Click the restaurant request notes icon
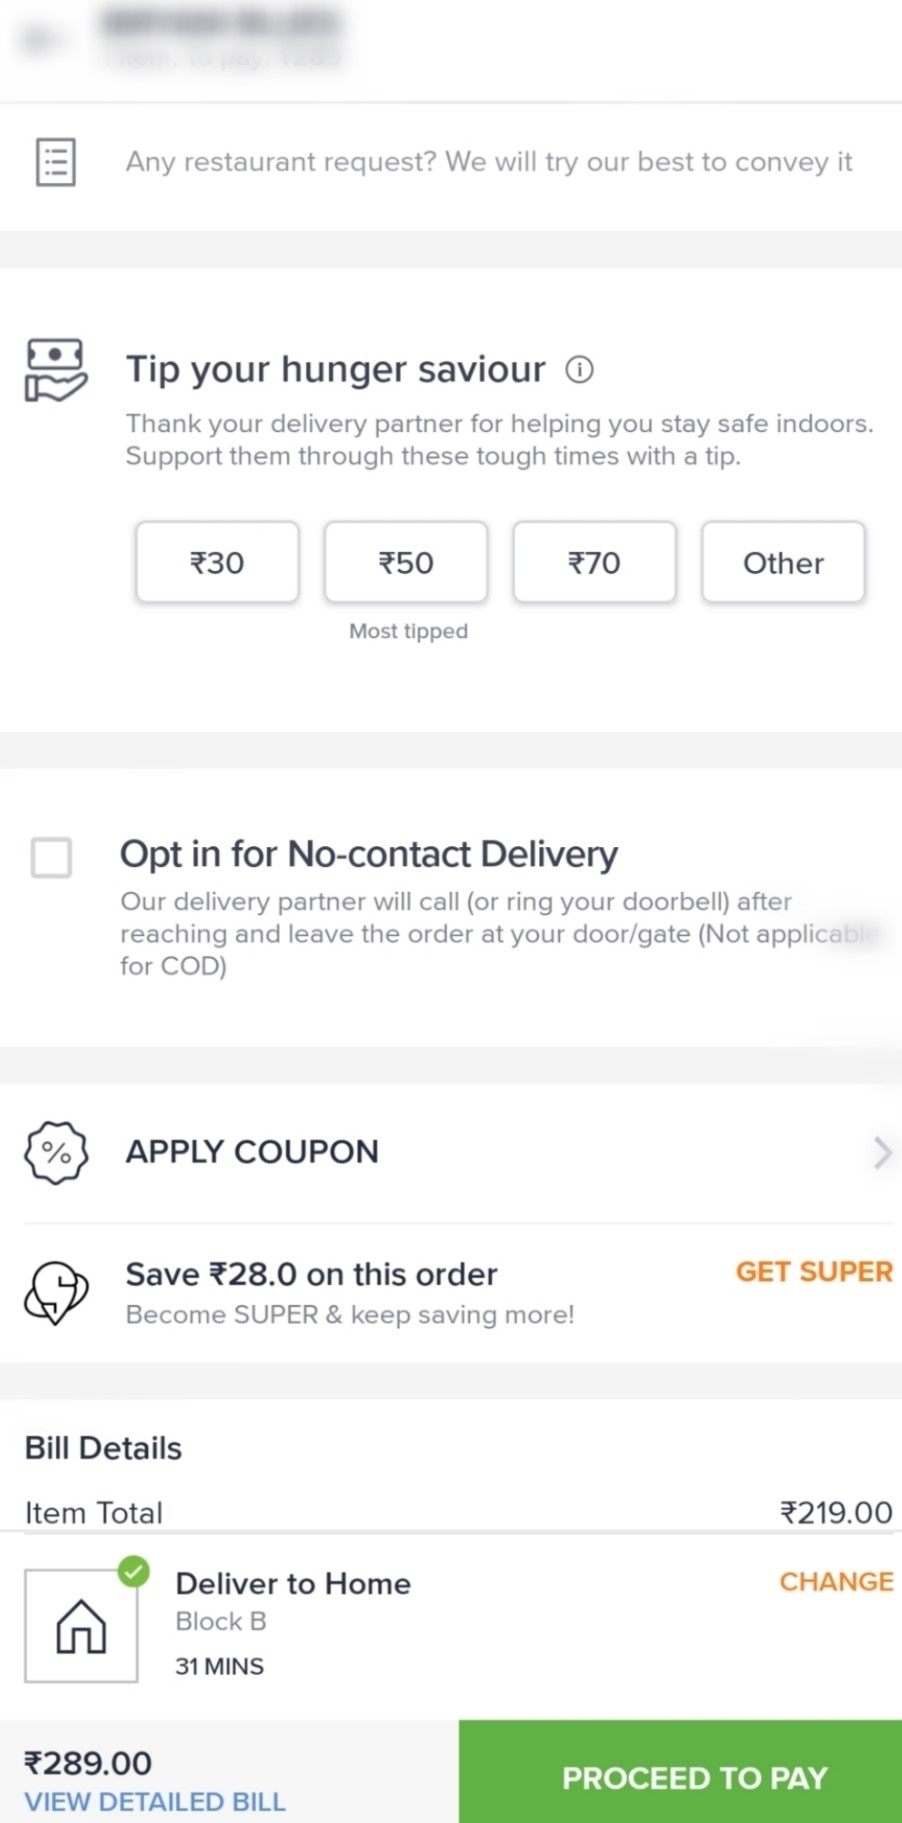This screenshot has width=902, height=1823. (x=56, y=162)
